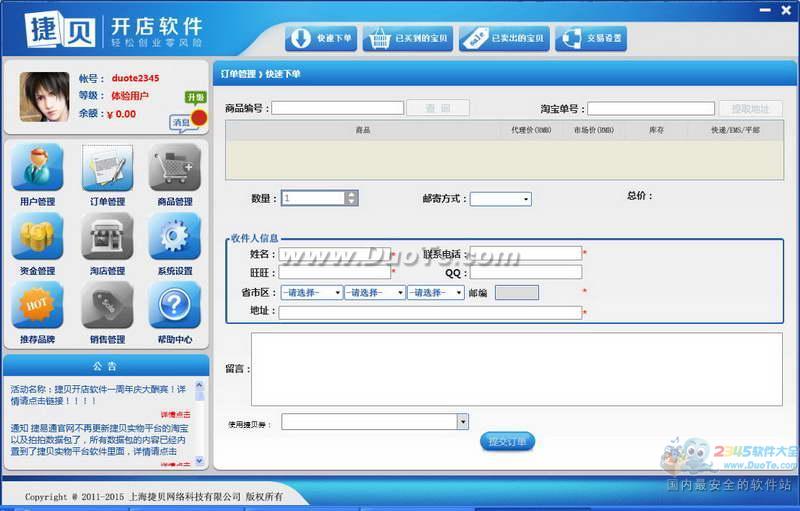Click the 快速下单 toolbar button
This screenshot has width=800, height=511.
(x=321, y=38)
